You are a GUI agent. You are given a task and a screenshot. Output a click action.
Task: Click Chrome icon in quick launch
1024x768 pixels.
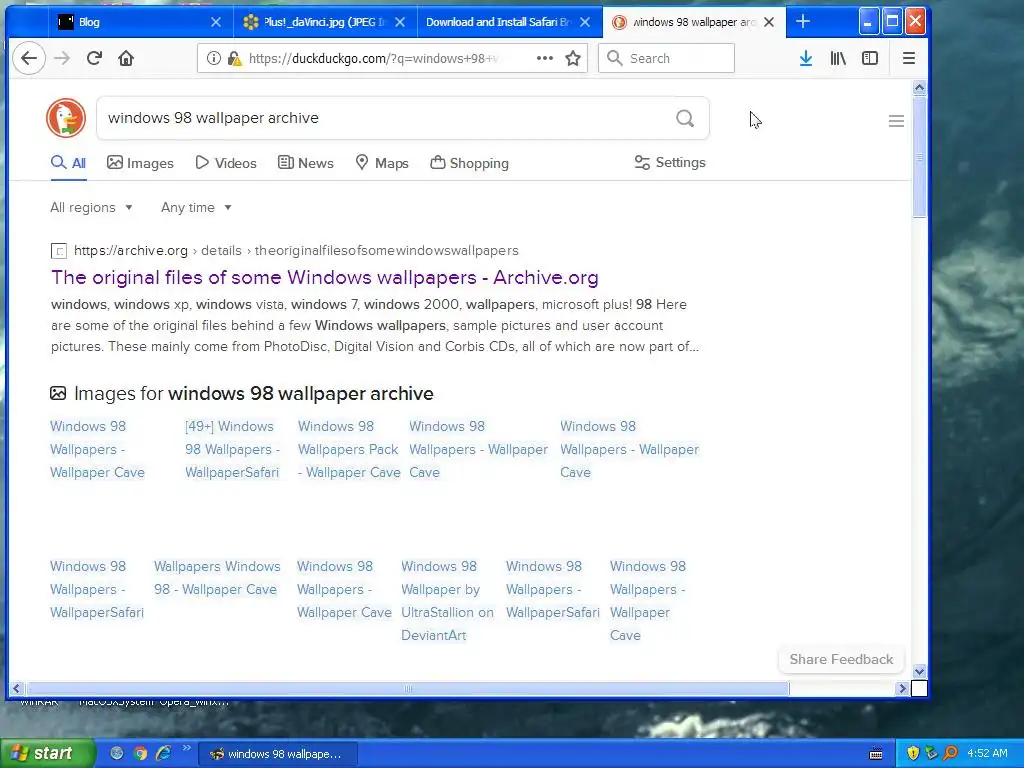tap(140, 753)
